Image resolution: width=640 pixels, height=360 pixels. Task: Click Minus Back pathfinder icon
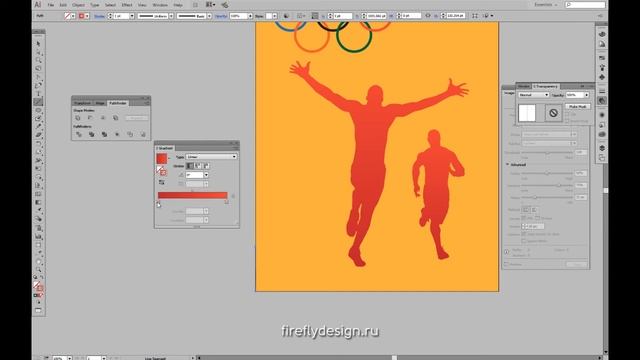pos(143,134)
